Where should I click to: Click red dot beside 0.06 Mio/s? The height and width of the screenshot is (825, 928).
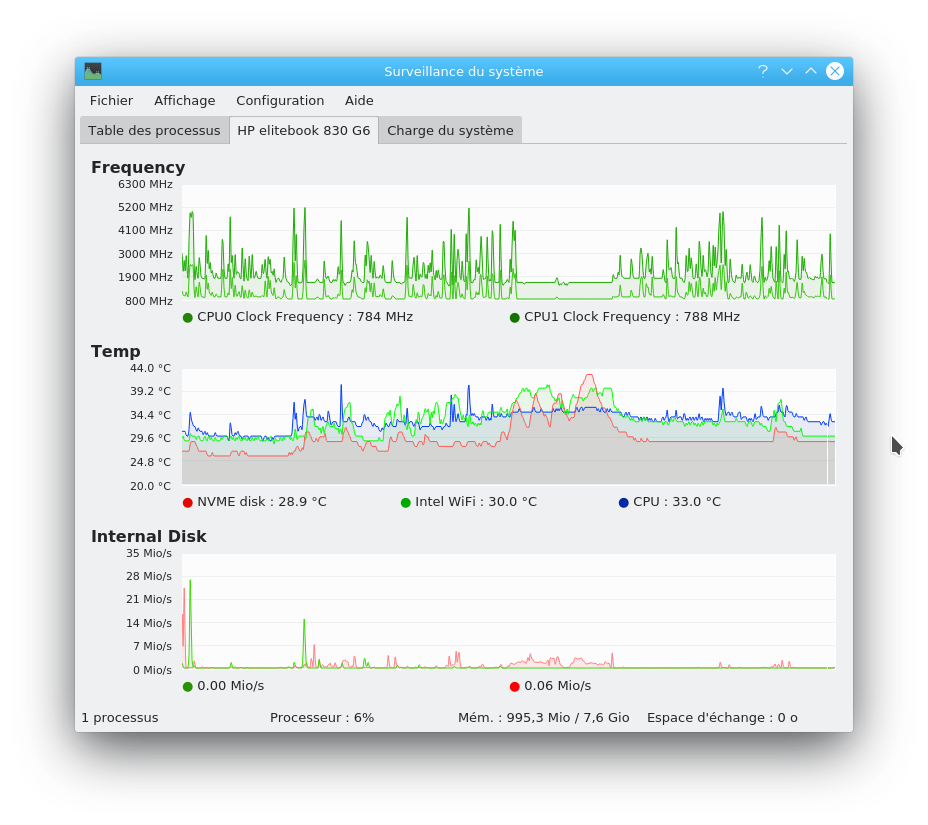point(514,687)
